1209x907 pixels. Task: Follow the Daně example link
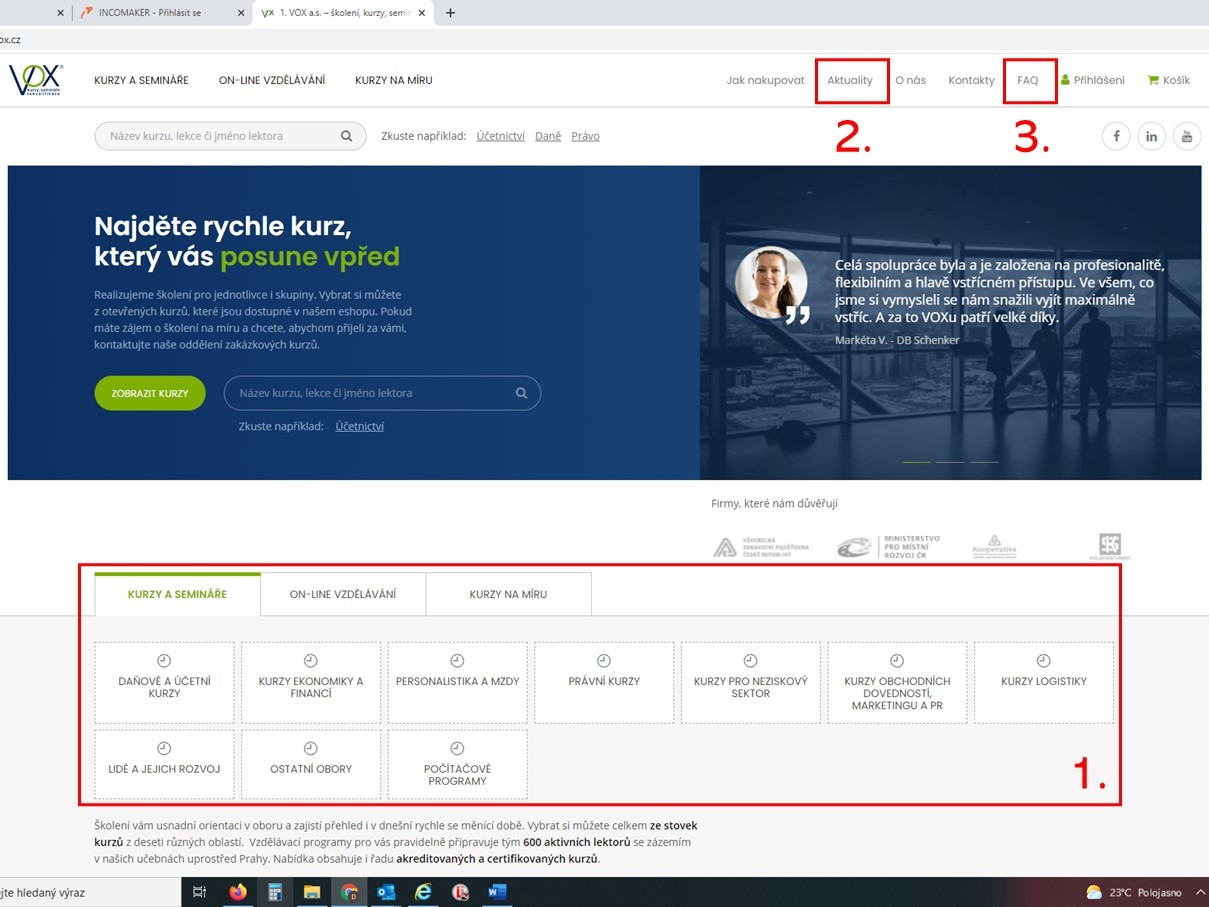[548, 136]
